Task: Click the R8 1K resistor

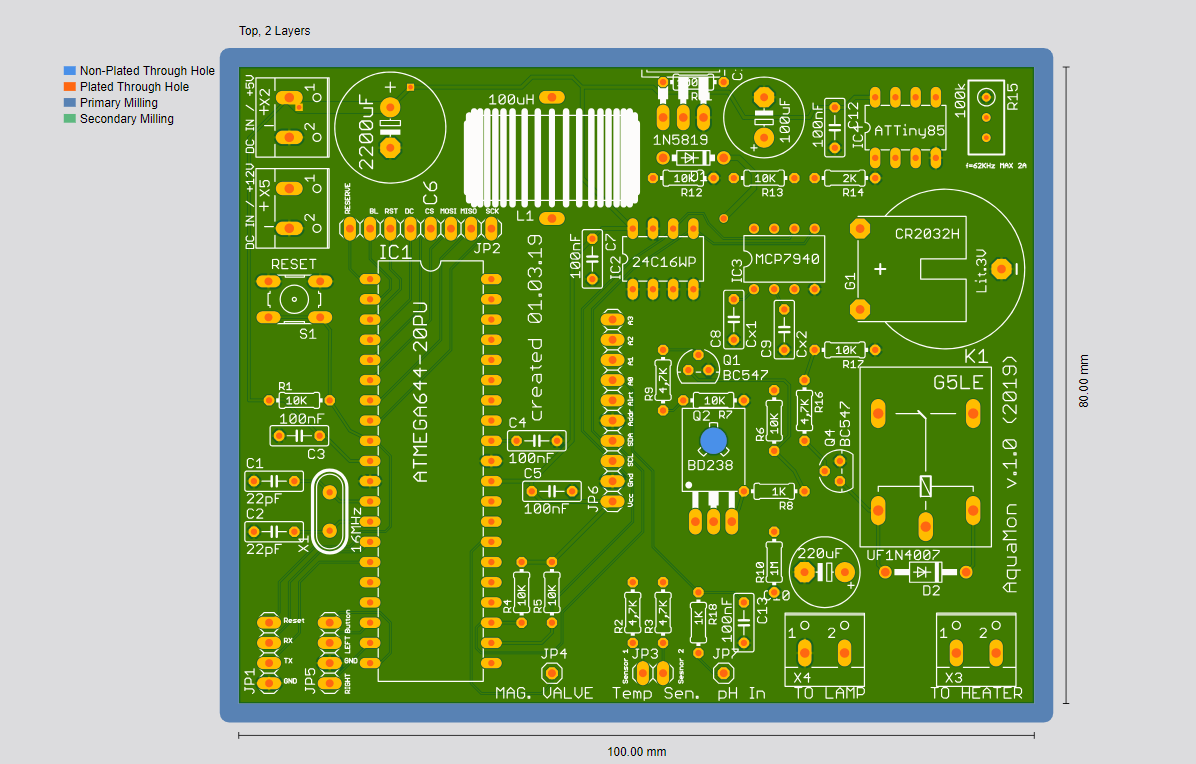Action: (774, 492)
